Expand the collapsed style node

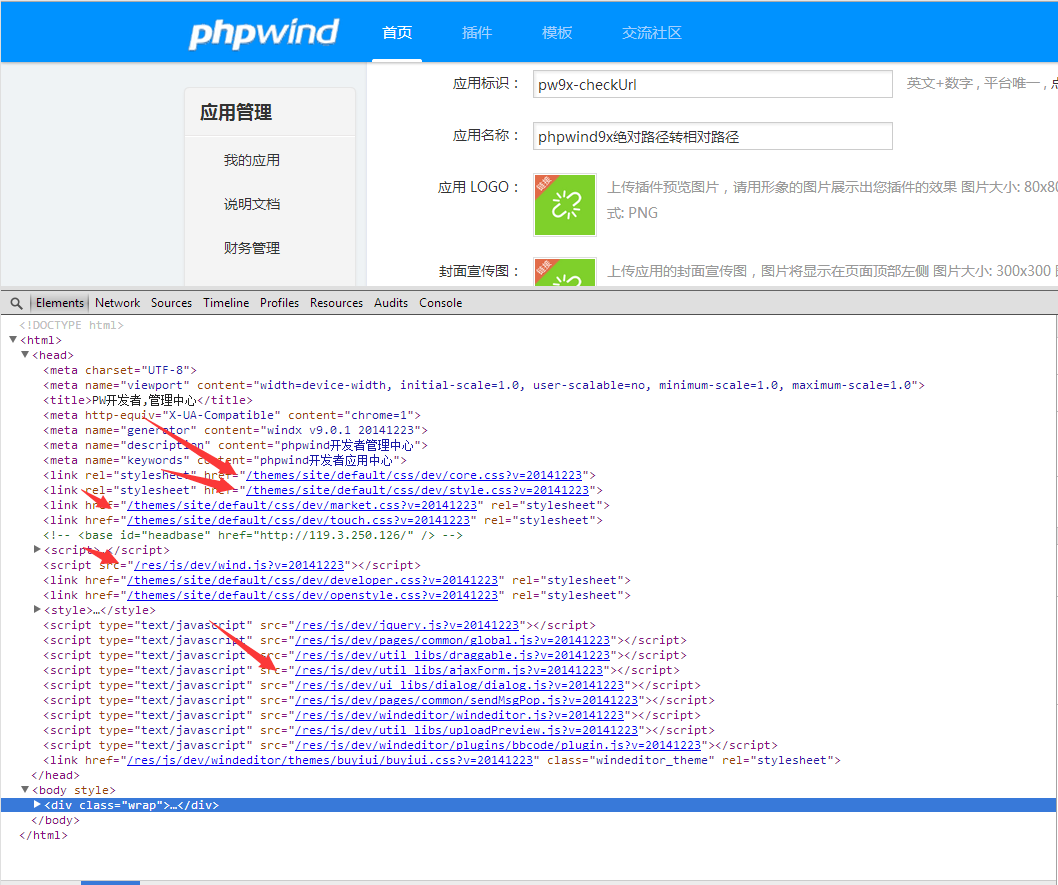[37, 609]
